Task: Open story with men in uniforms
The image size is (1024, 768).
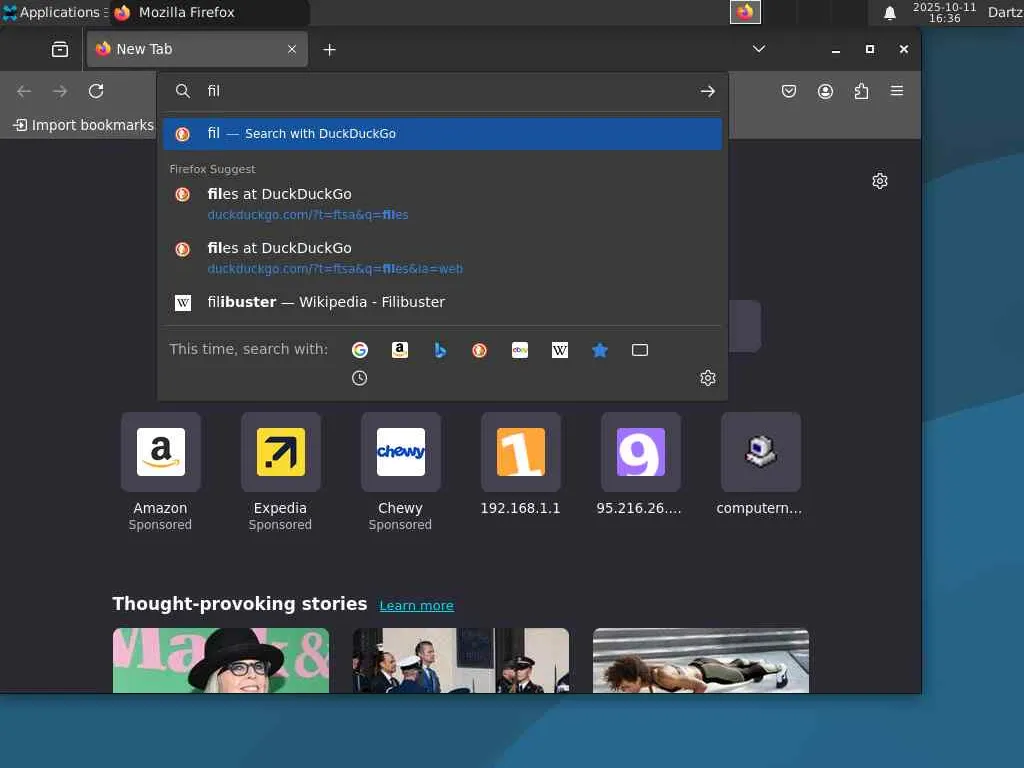Action: coord(461,660)
